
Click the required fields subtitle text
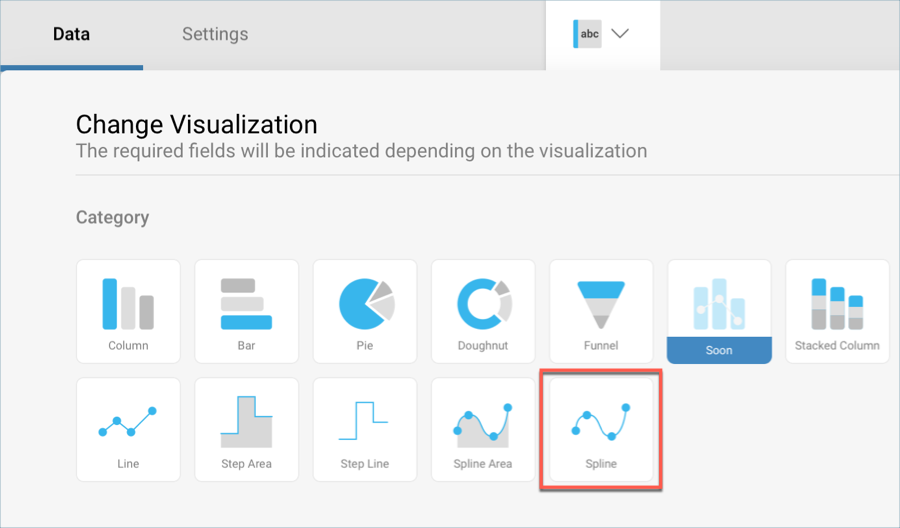[361, 151]
